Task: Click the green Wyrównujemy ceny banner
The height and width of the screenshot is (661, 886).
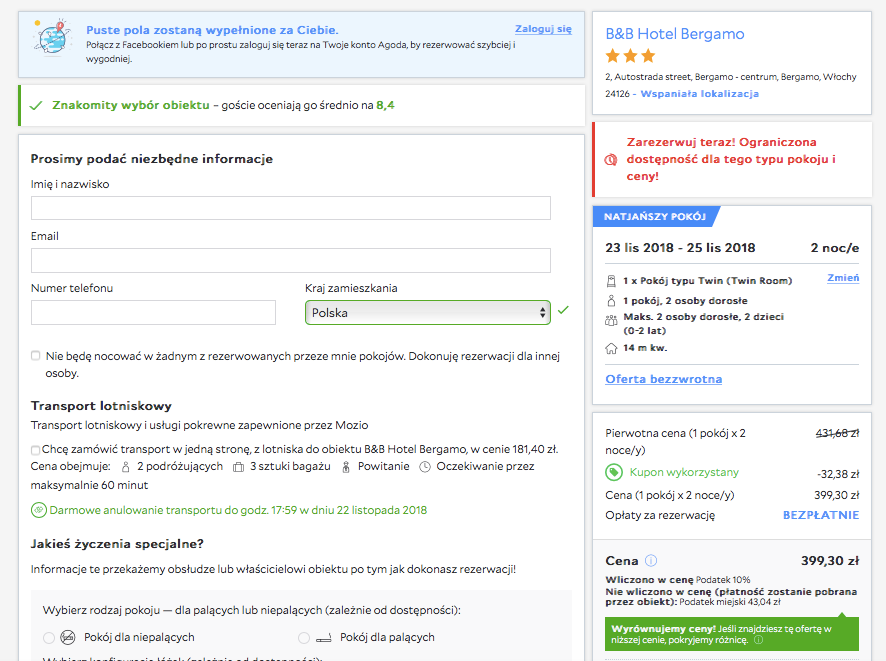Action: click(x=732, y=634)
